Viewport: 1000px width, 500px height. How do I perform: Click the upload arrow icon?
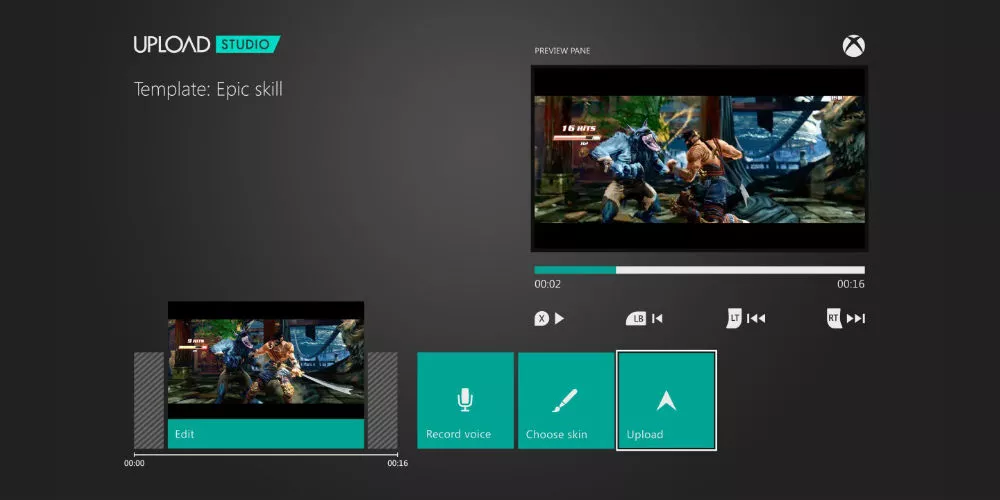[x=666, y=401]
